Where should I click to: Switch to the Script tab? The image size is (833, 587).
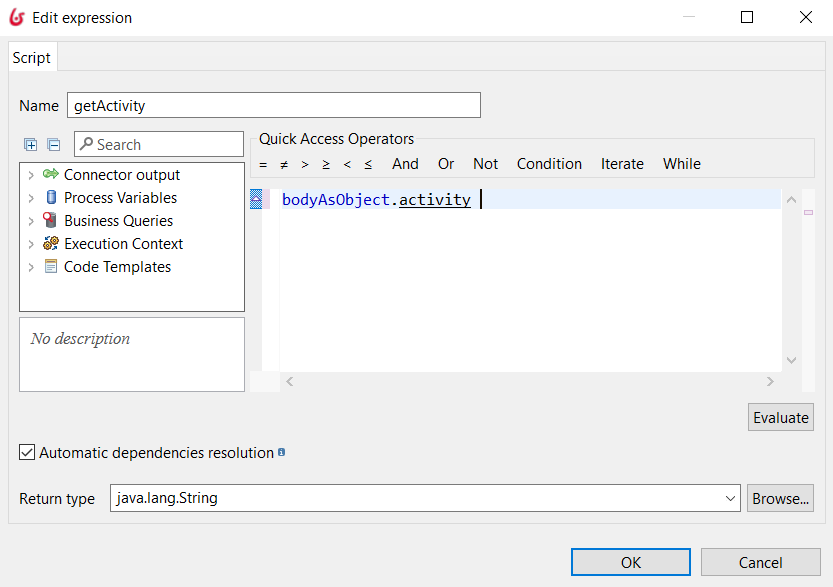(x=31, y=57)
